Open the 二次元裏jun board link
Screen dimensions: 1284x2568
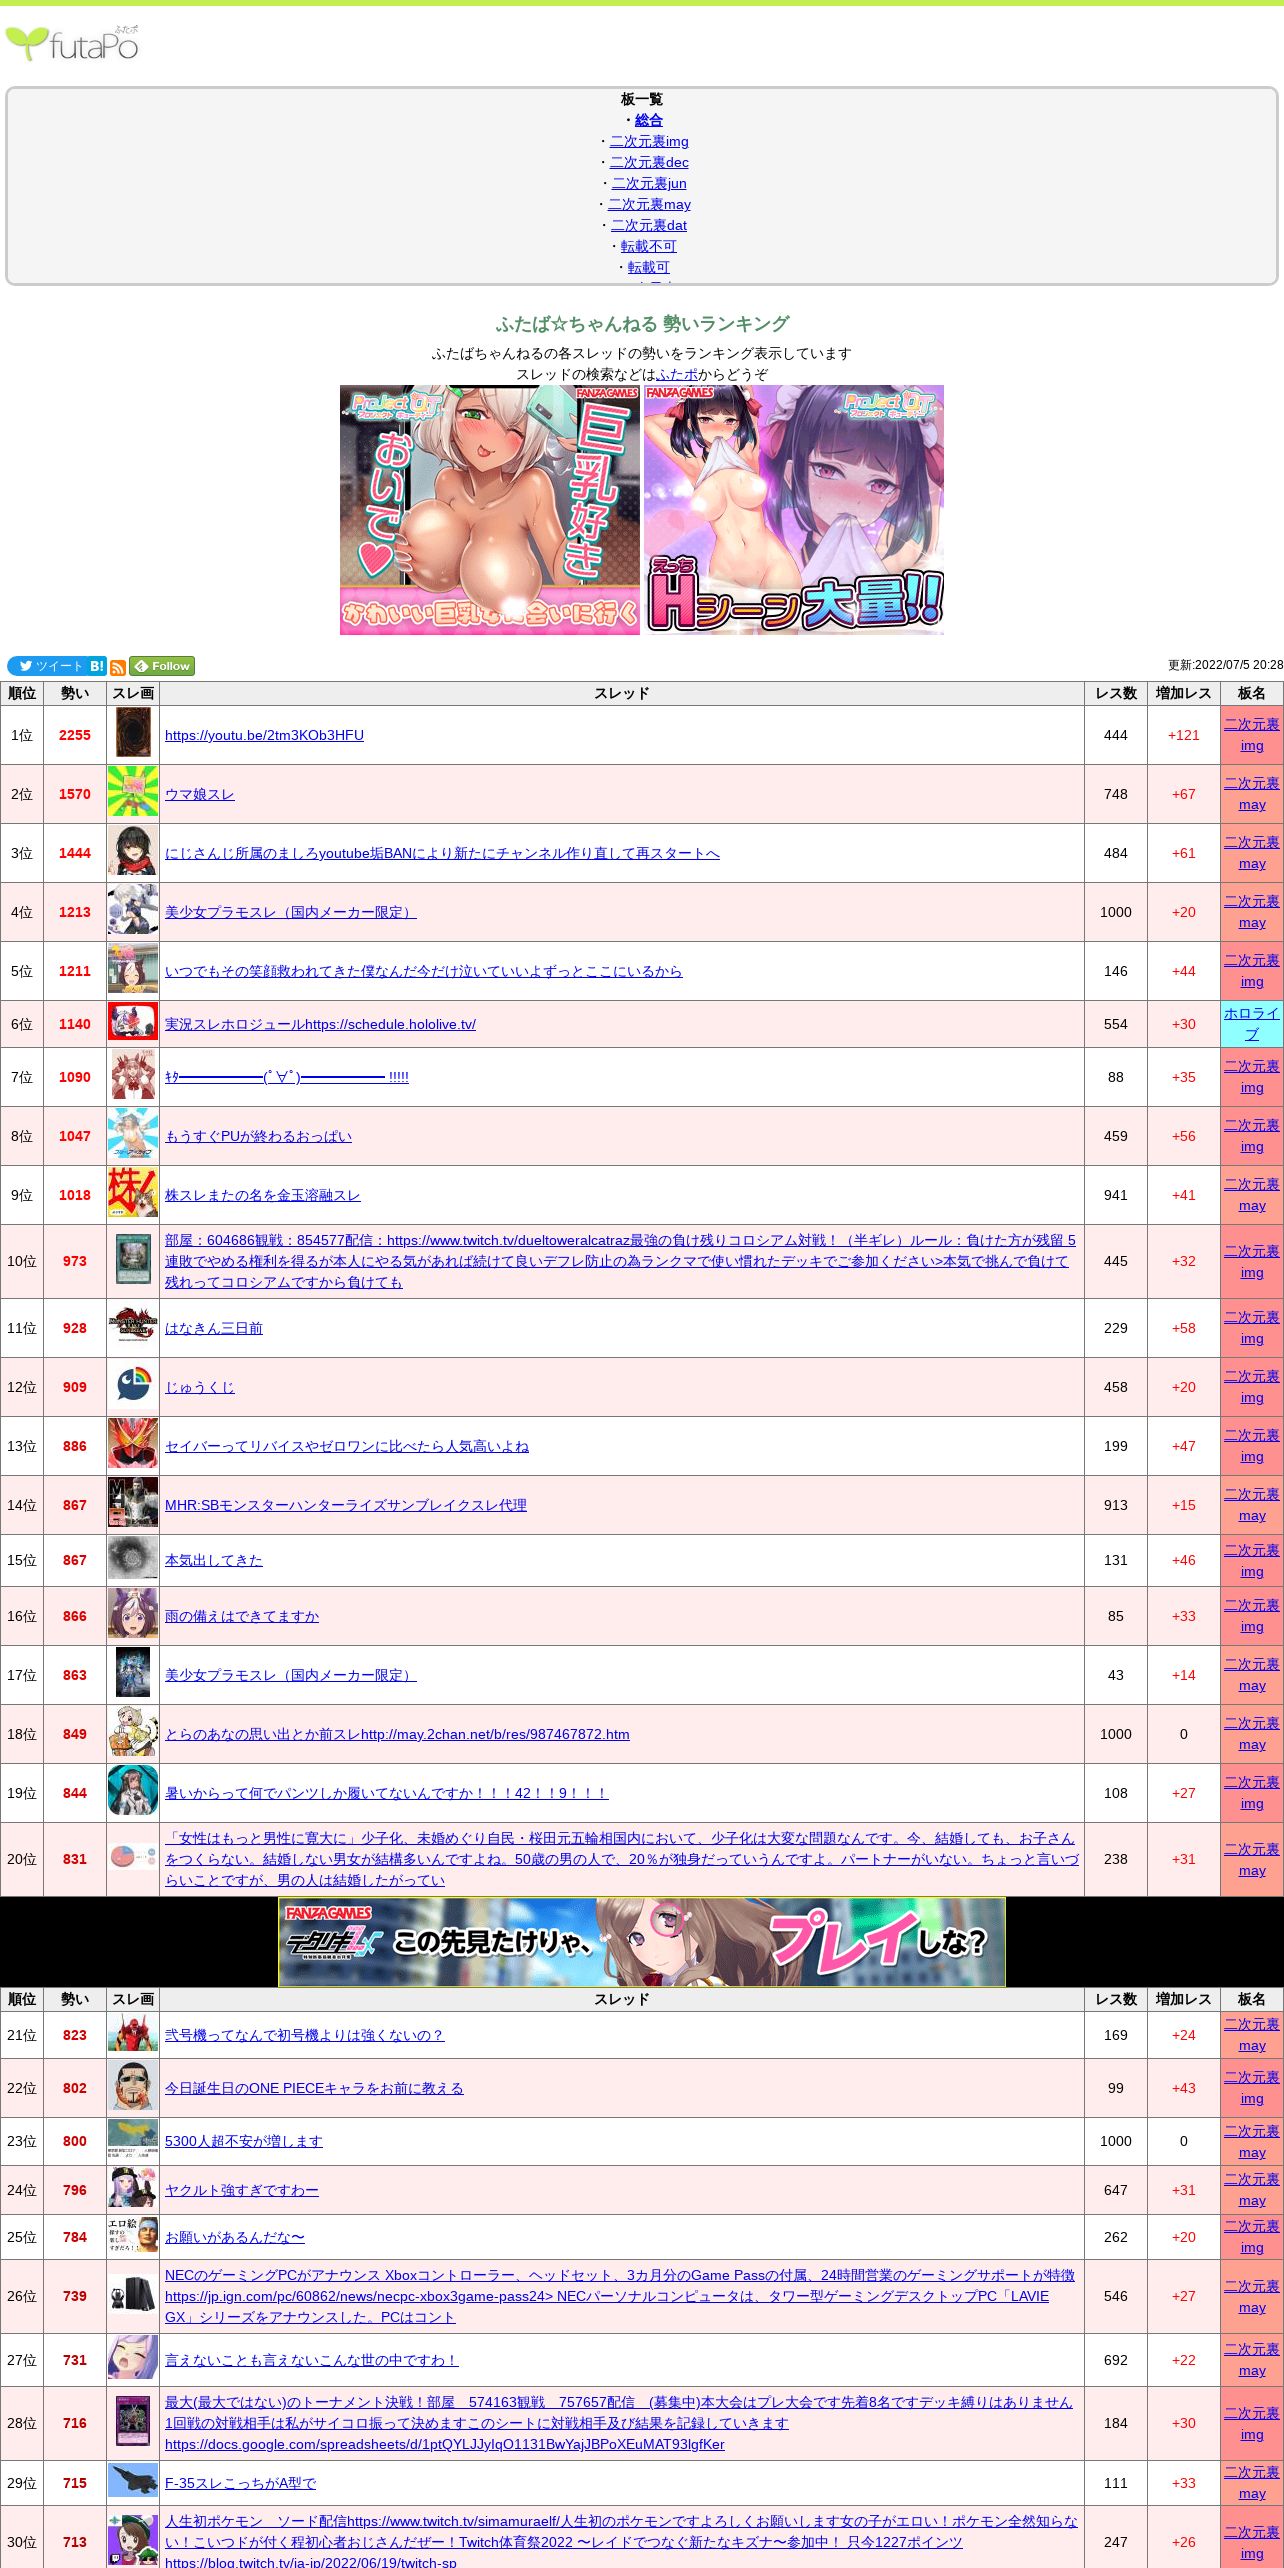point(649,183)
